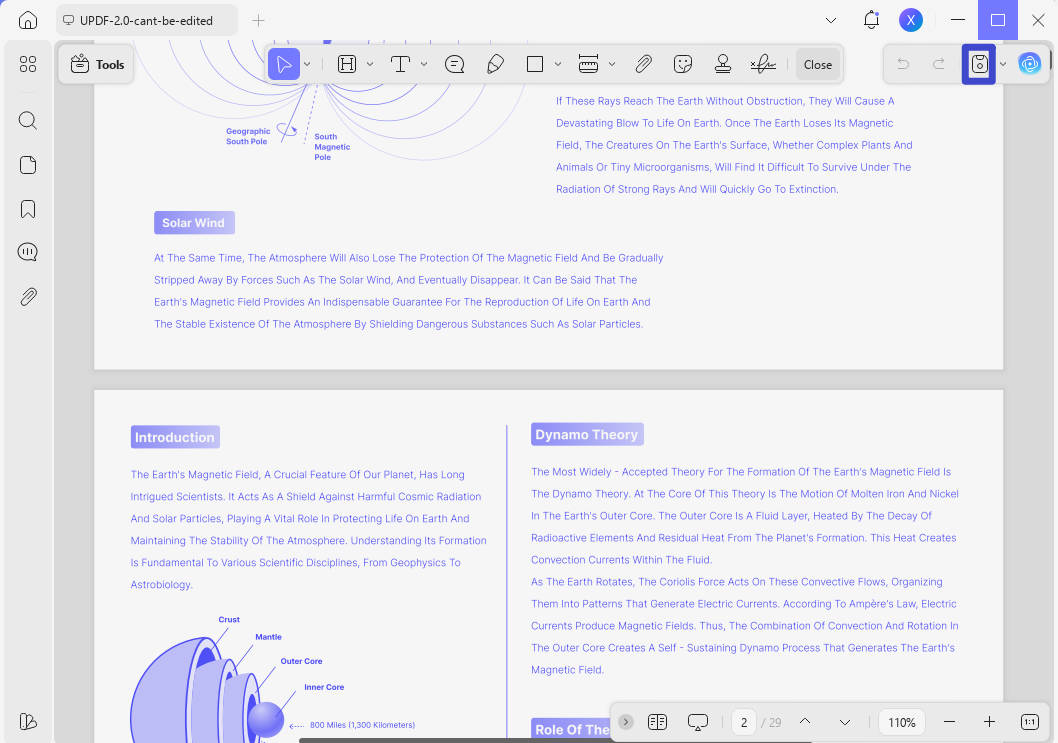The height and width of the screenshot is (743, 1058).
Task: Open the search panel in sidebar
Action: click(28, 120)
